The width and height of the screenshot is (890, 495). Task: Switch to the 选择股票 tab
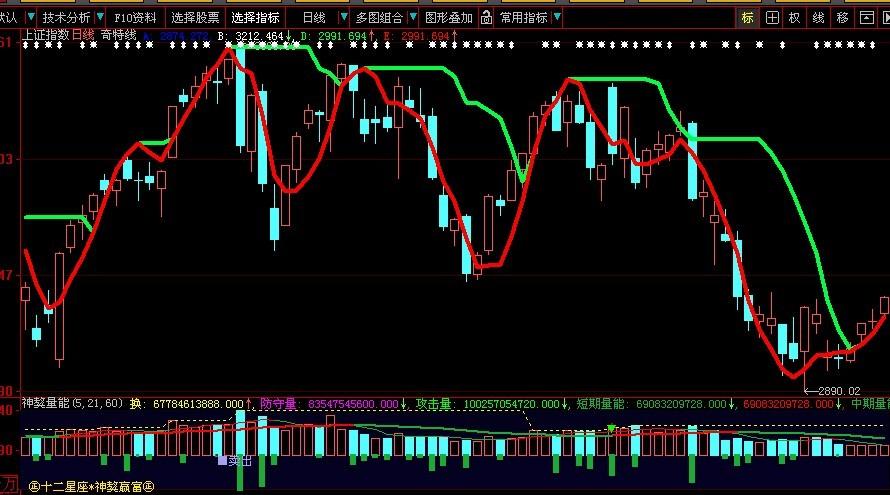click(x=195, y=18)
